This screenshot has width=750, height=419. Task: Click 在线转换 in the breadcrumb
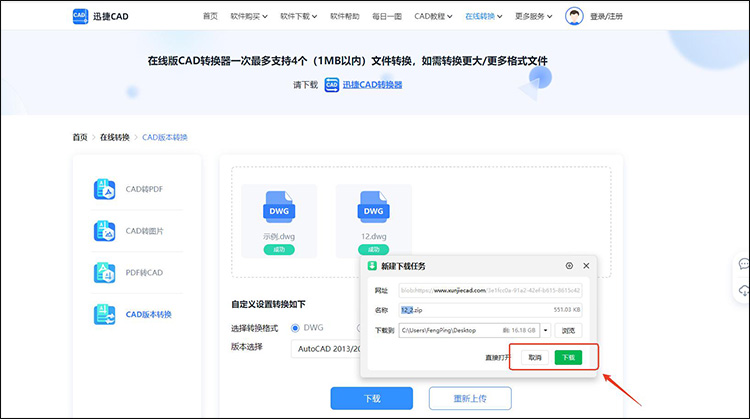(x=115, y=137)
